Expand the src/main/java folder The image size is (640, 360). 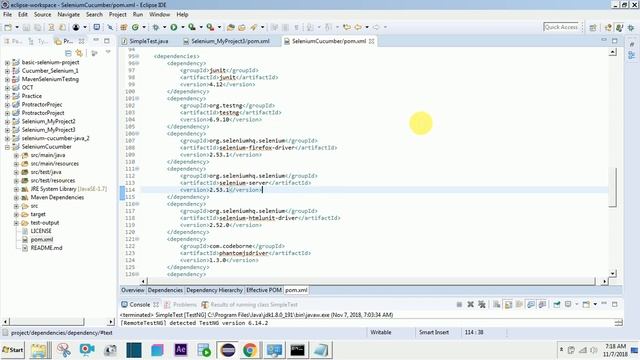(x=16, y=156)
